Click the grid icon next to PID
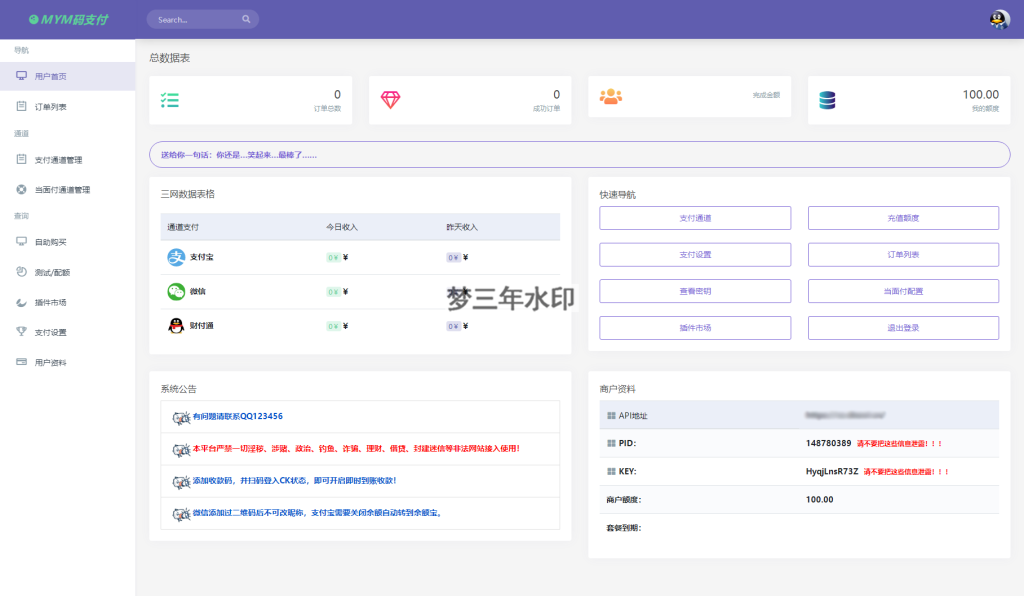 [x=611, y=443]
